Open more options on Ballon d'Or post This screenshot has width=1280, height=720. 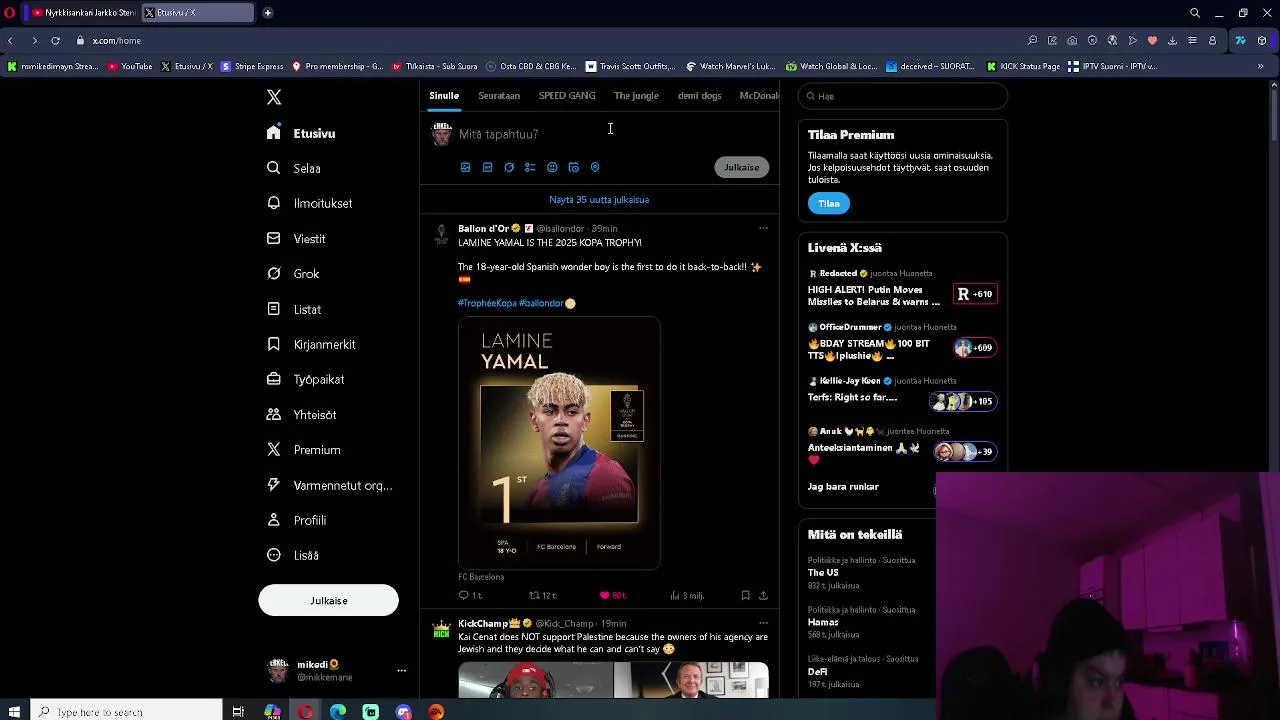coord(763,228)
